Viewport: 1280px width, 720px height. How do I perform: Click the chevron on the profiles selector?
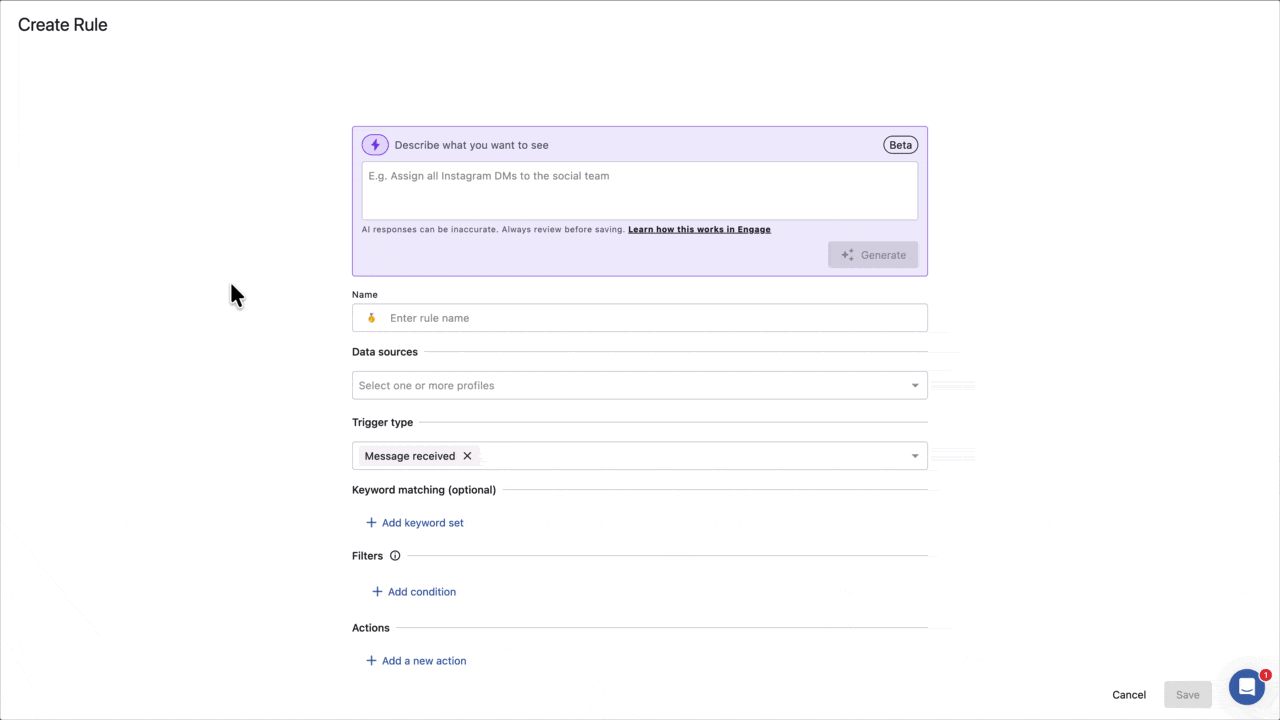point(913,385)
